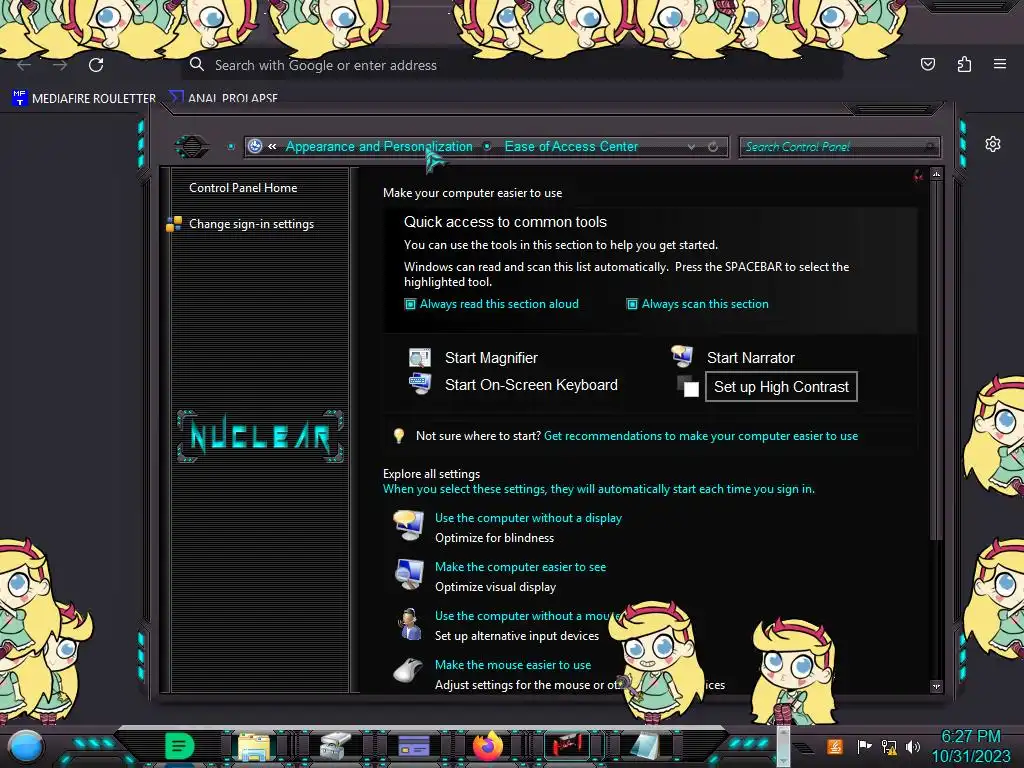The height and width of the screenshot is (768, 1024).
Task: Open 'Use the computer without a display' link
Action: pyautogui.click(x=528, y=518)
